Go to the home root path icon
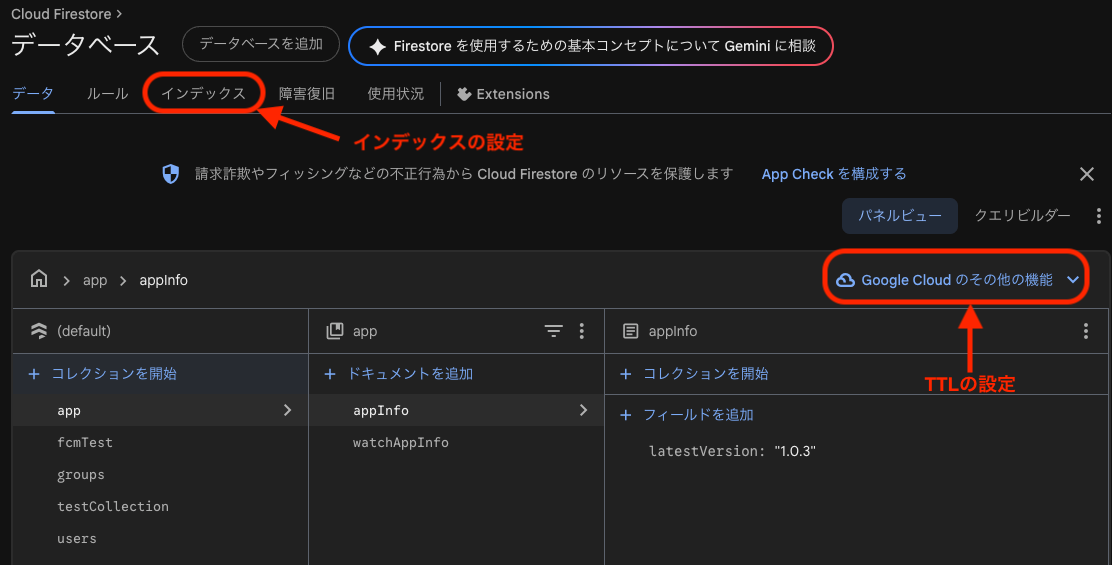The height and width of the screenshot is (565, 1112). [39, 279]
